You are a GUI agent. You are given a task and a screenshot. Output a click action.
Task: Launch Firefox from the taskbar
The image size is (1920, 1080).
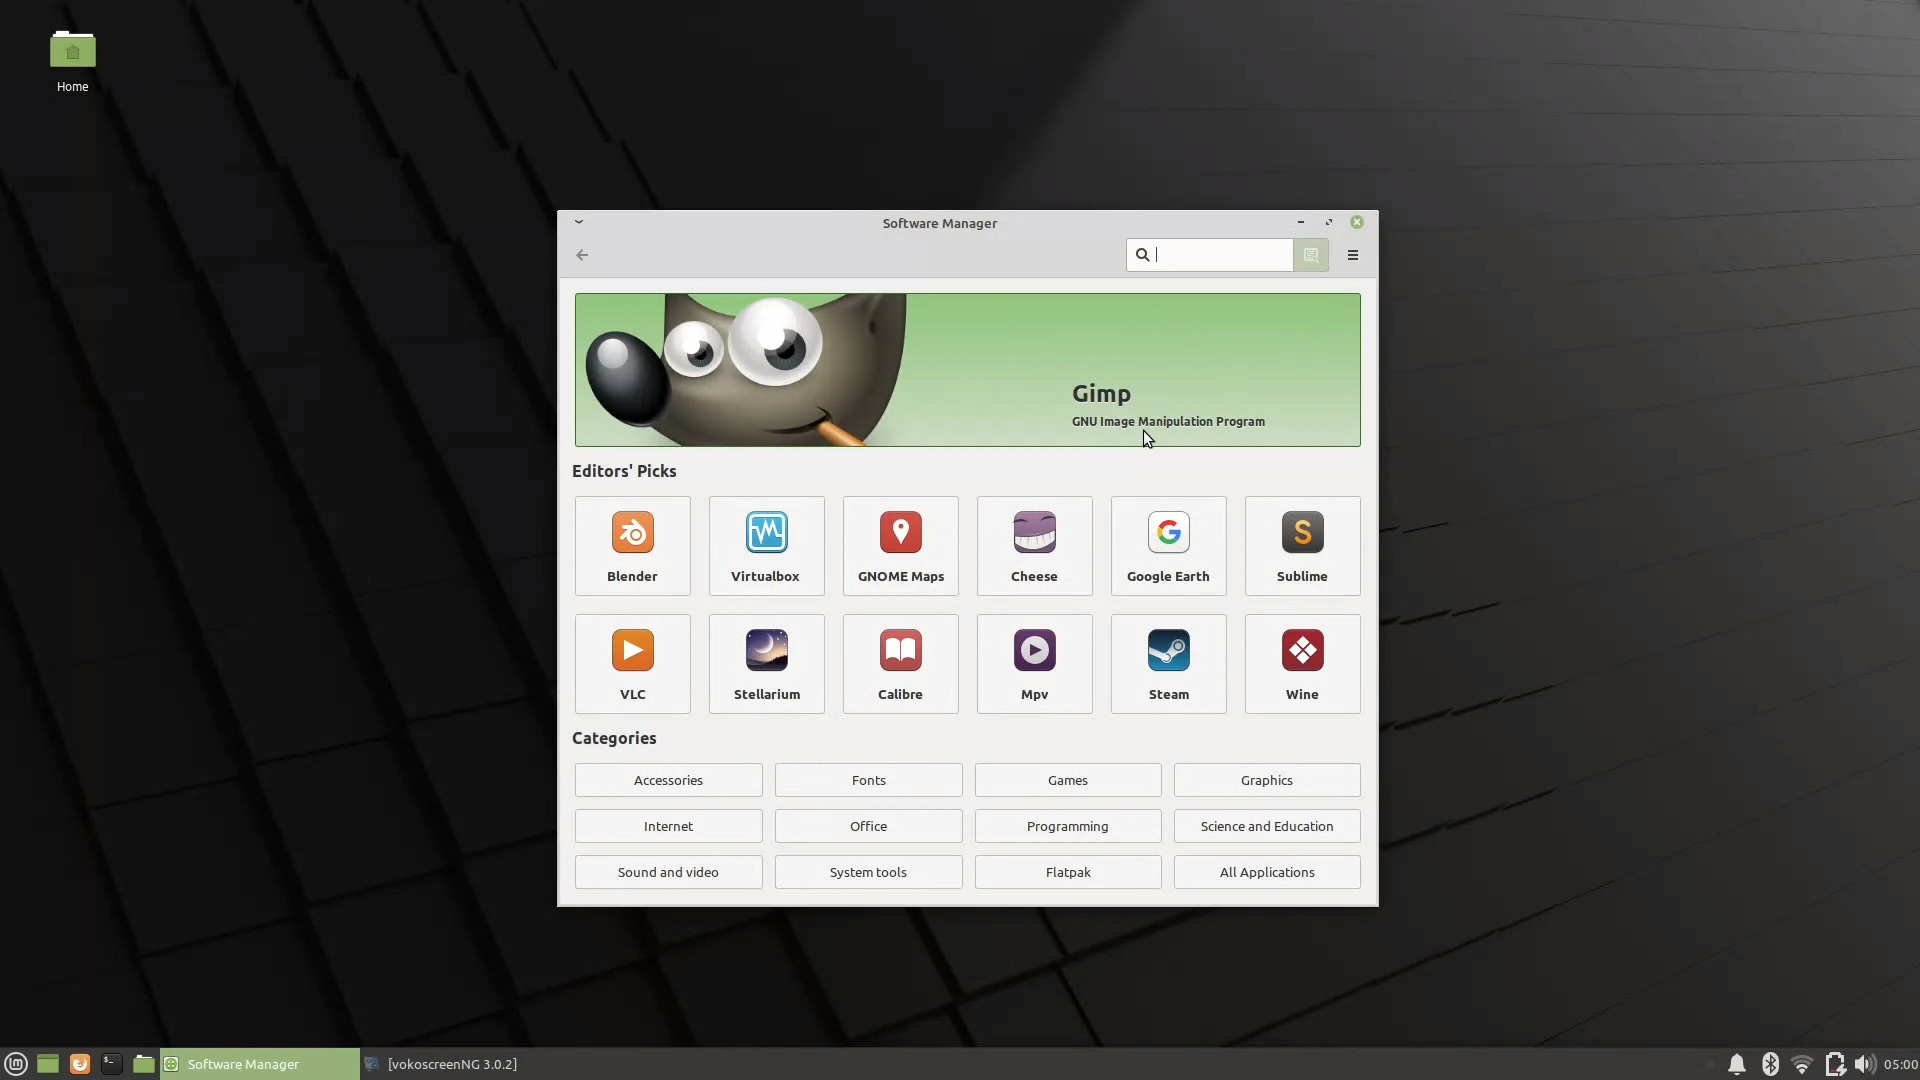tap(80, 1064)
